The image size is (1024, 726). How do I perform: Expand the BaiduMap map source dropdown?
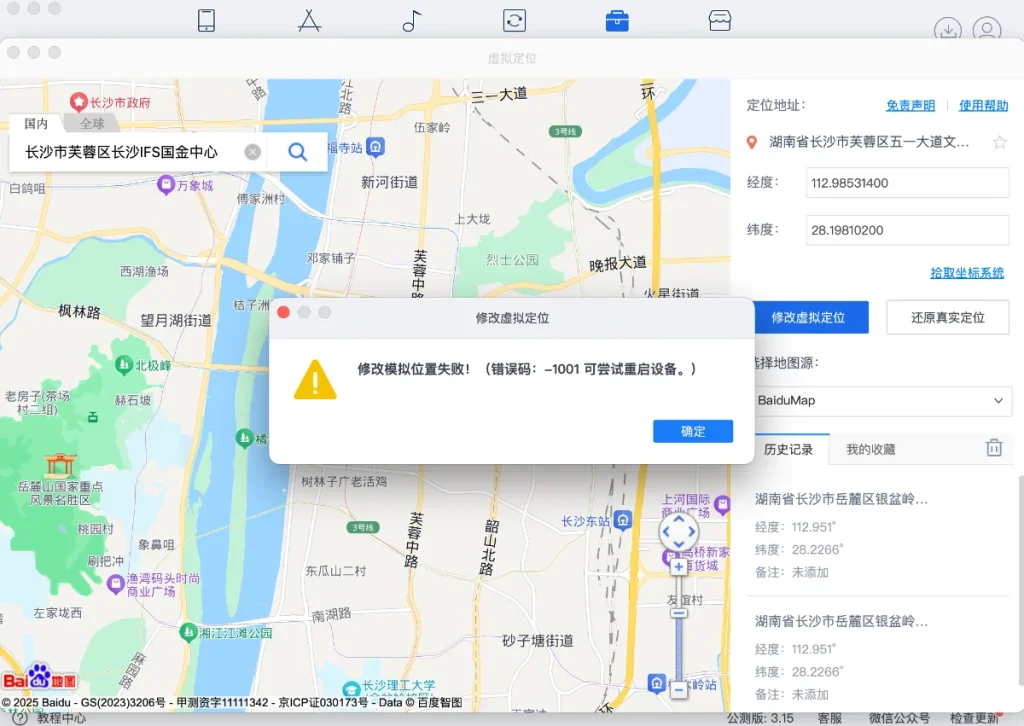(x=883, y=400)
